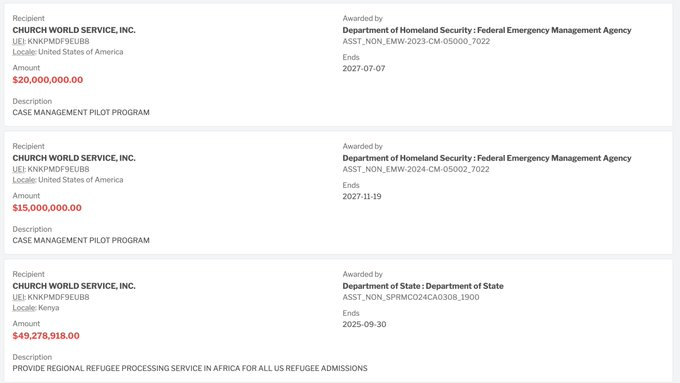Click the $20,000,000.00 amount

coord(48,80)
